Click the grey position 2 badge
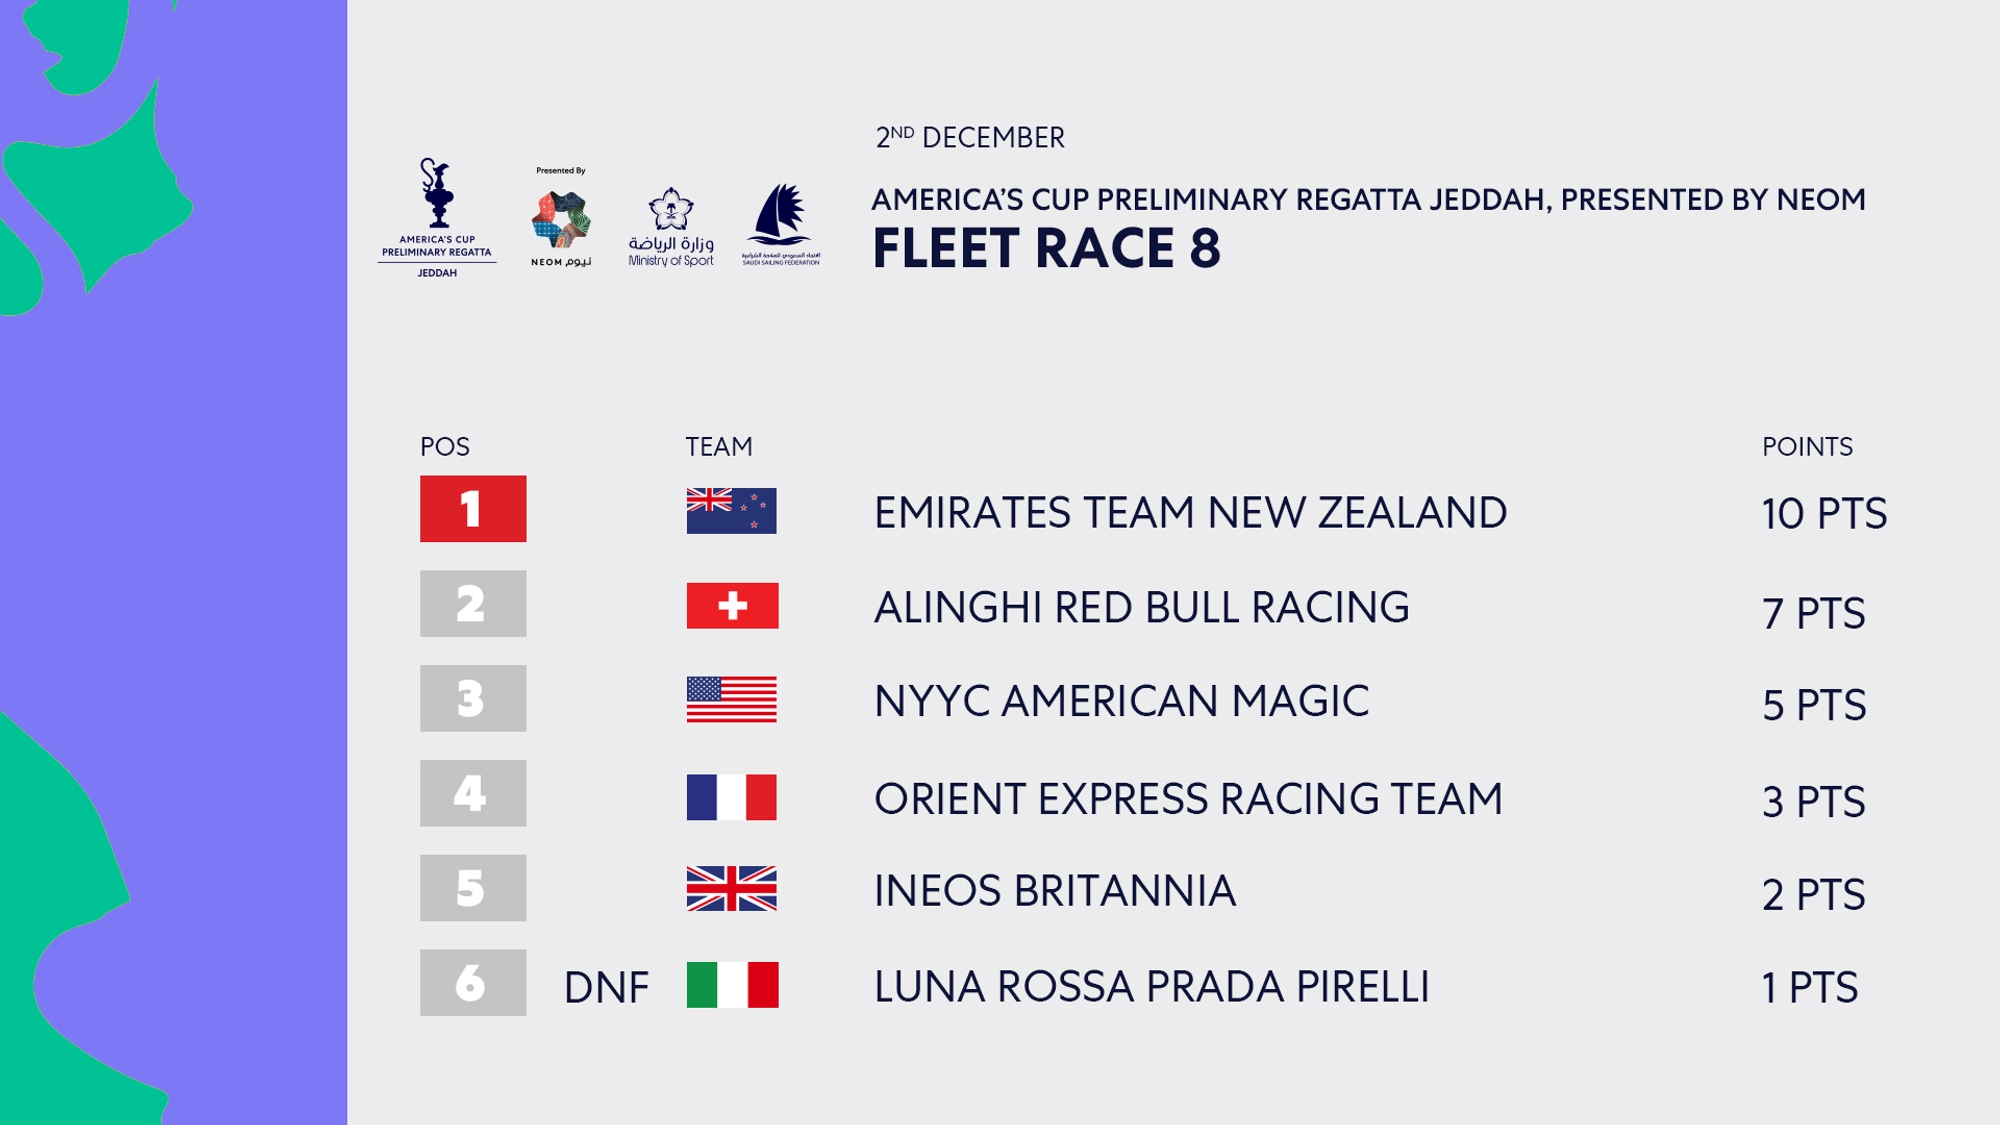The height and width of the screenshot is (1125, 2000). [x=473, y=604]
